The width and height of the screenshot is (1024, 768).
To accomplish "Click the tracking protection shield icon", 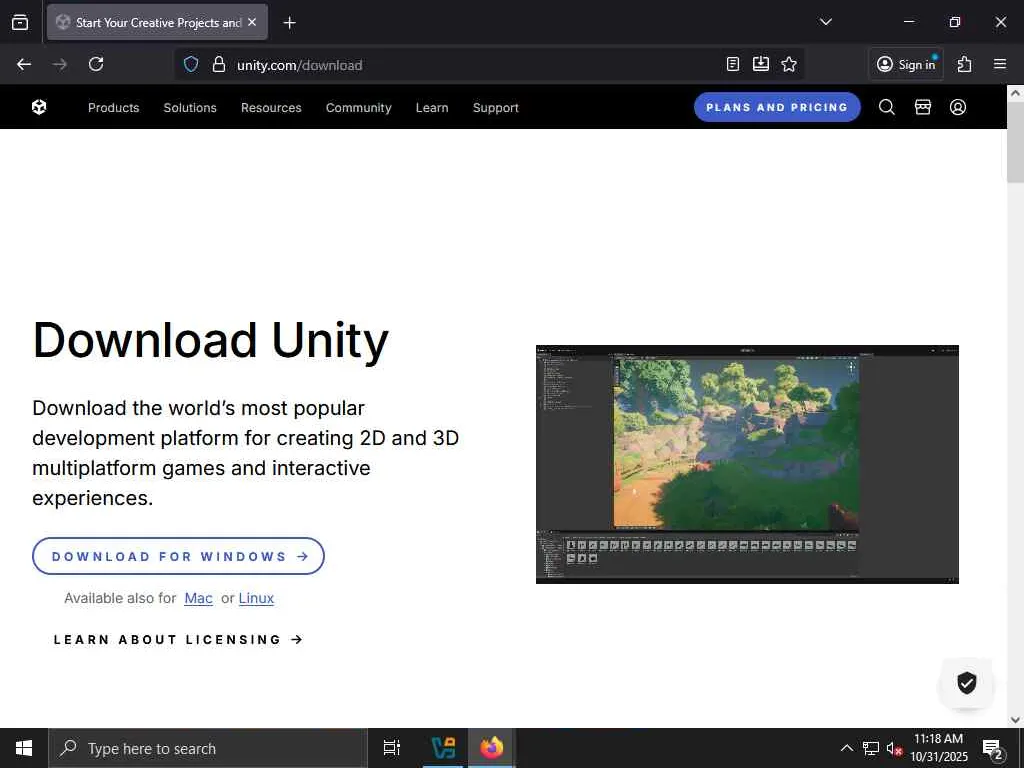I will (191, 64).
